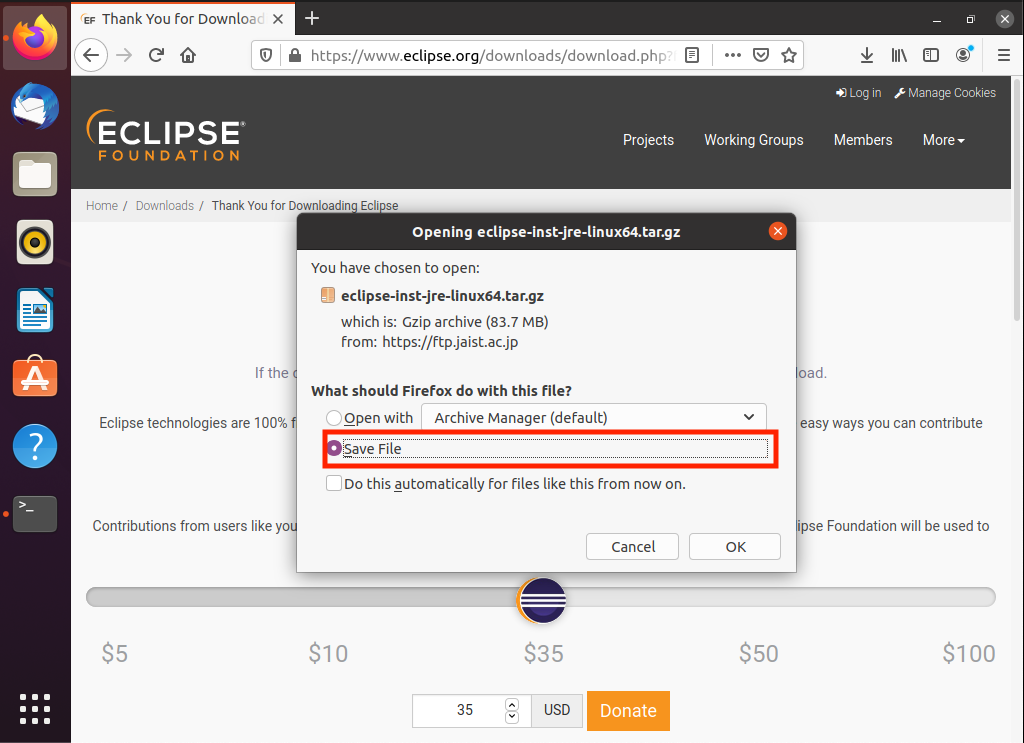
Task: Expand the More menu in Eclipse header
Action: 943,140
